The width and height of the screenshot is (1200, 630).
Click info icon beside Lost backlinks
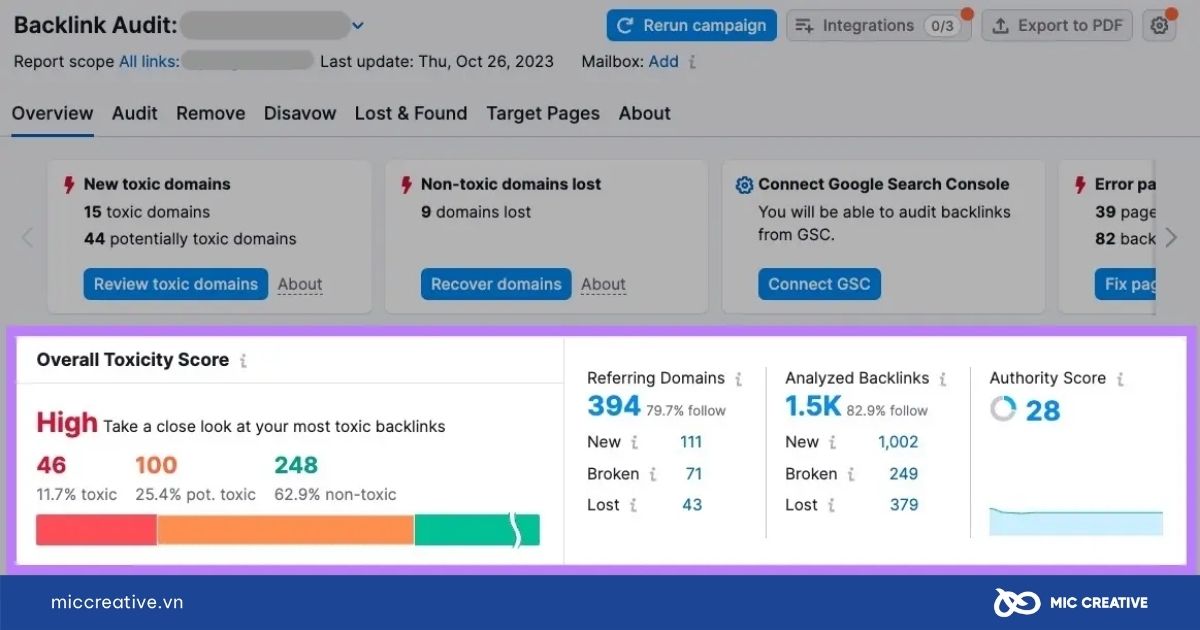pos(832,505)
